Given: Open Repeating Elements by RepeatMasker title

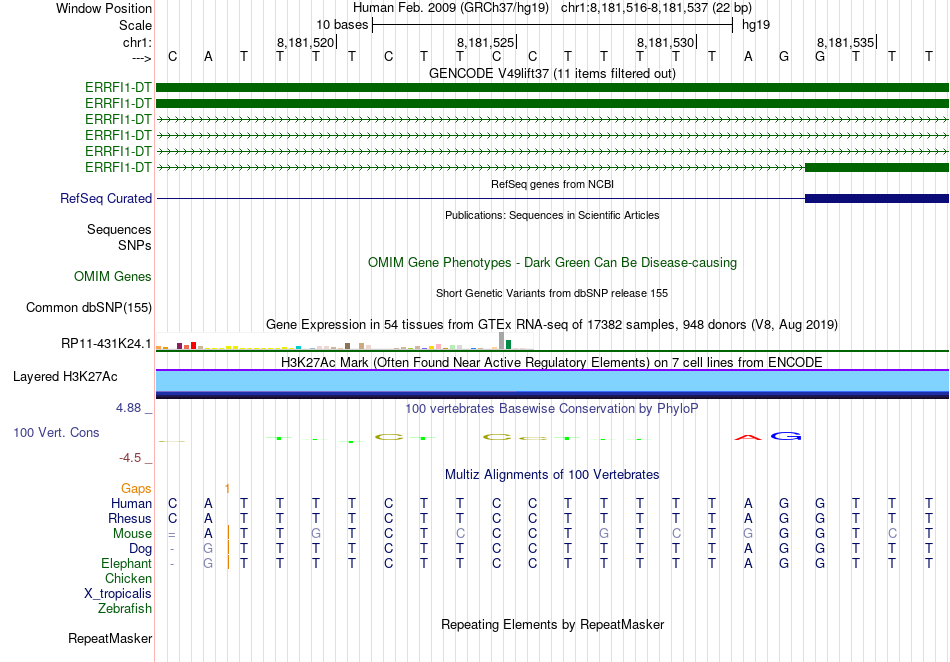Looking at the screenshot, I should click(552, 624).
